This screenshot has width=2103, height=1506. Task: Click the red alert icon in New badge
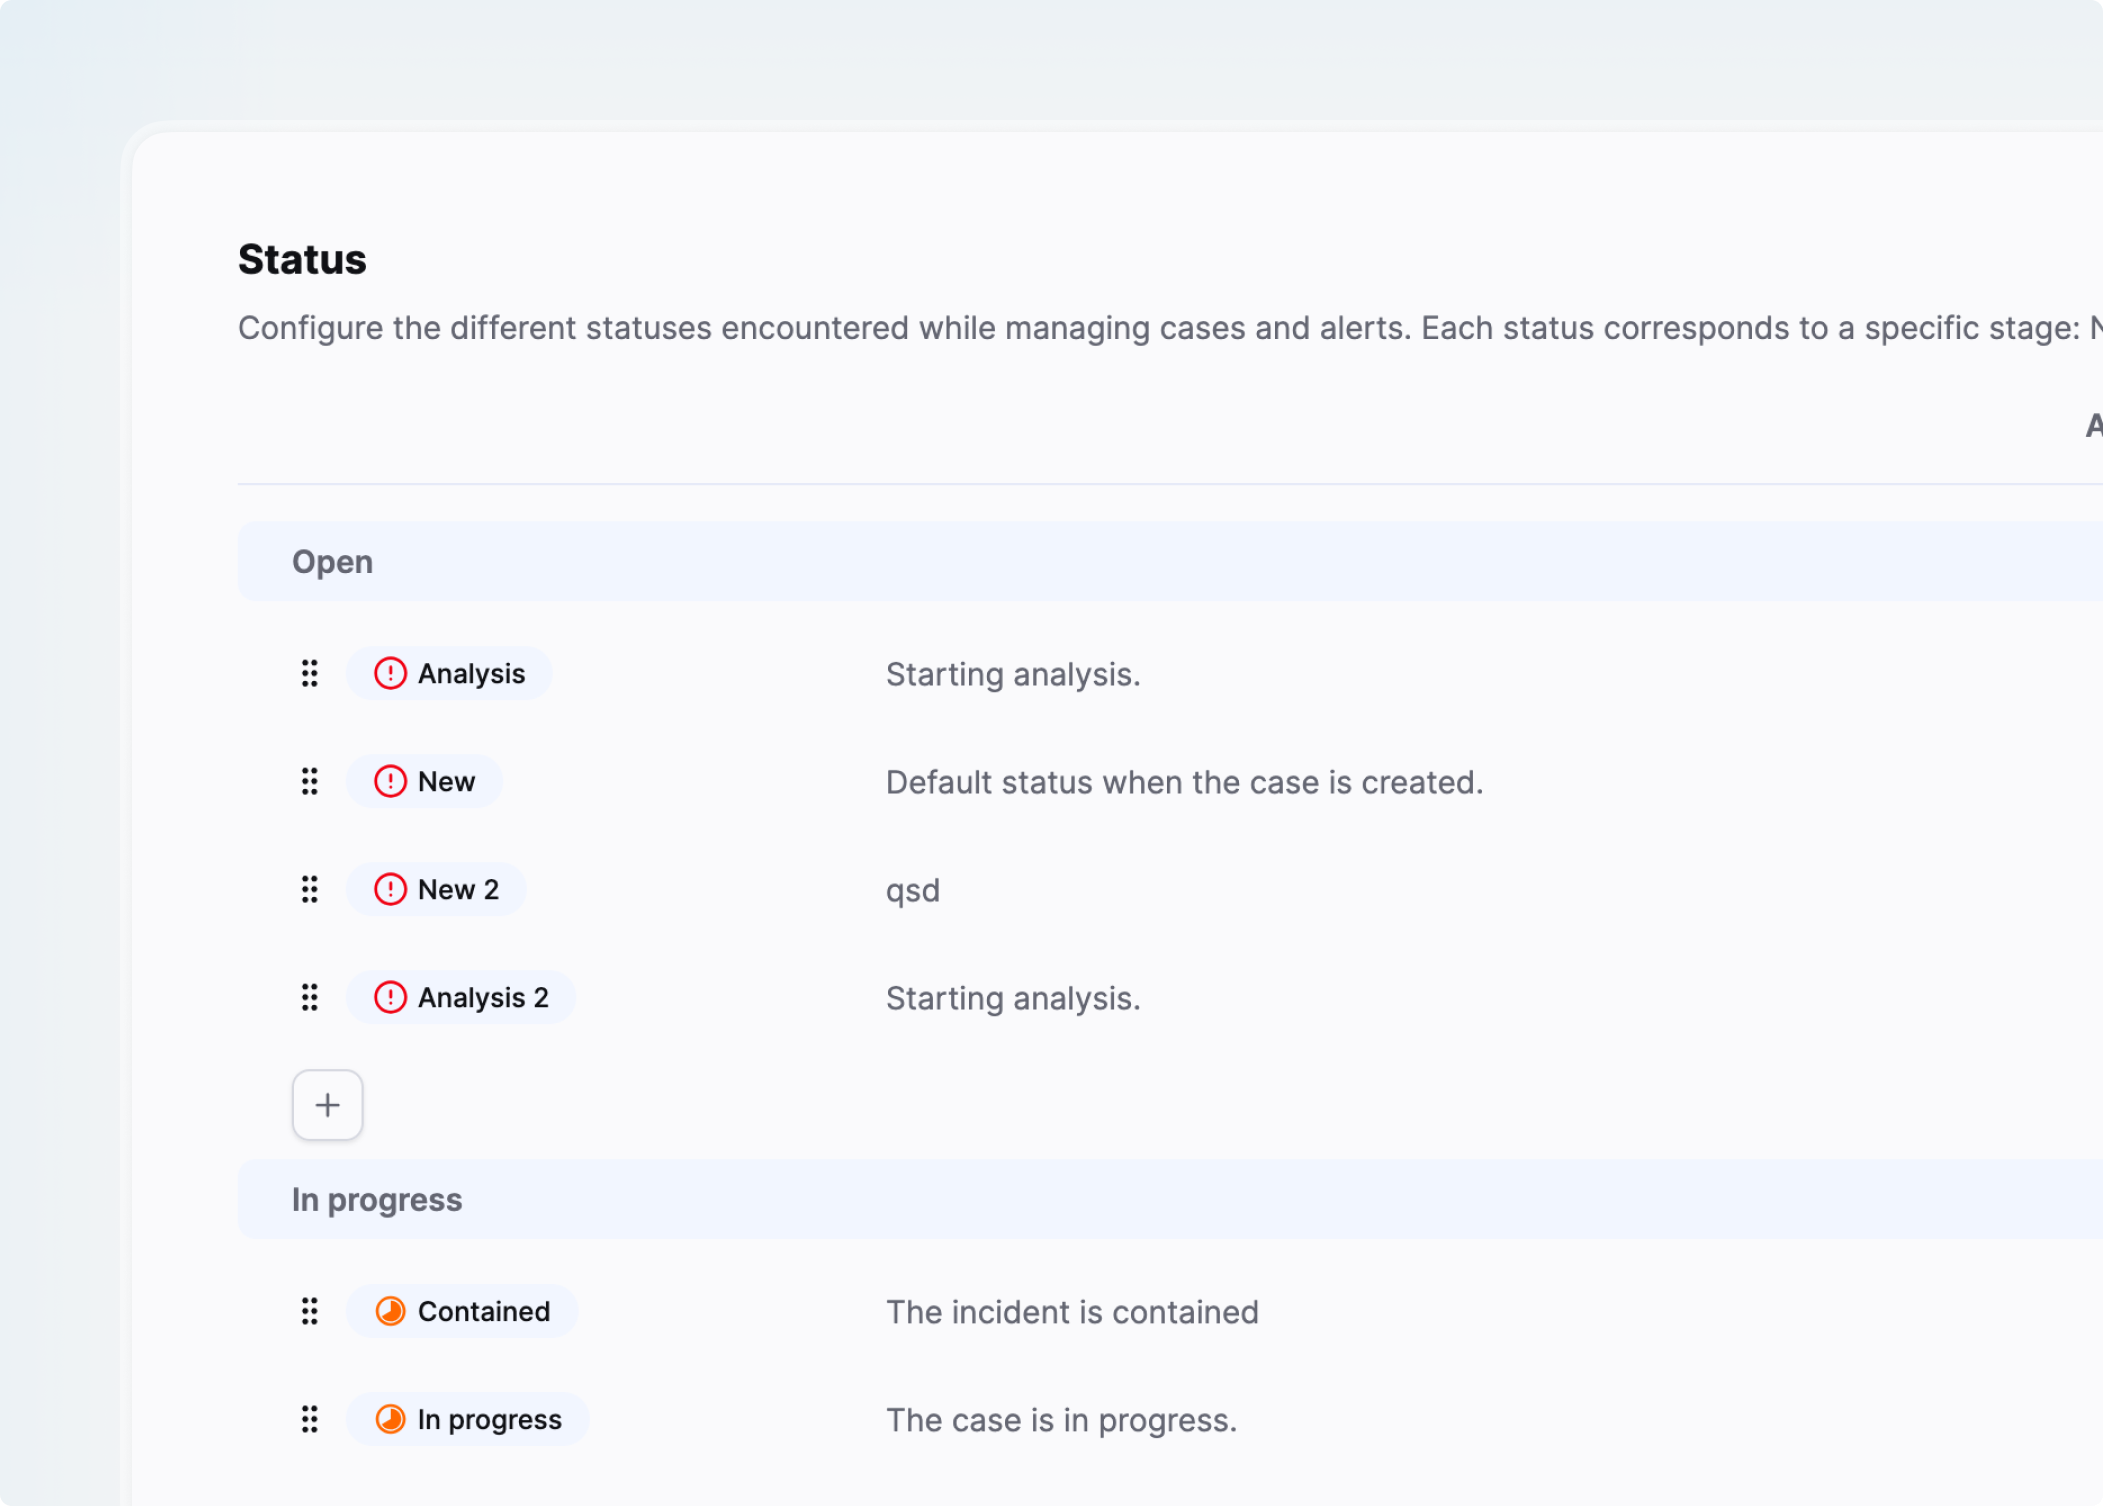click(390, 782)
